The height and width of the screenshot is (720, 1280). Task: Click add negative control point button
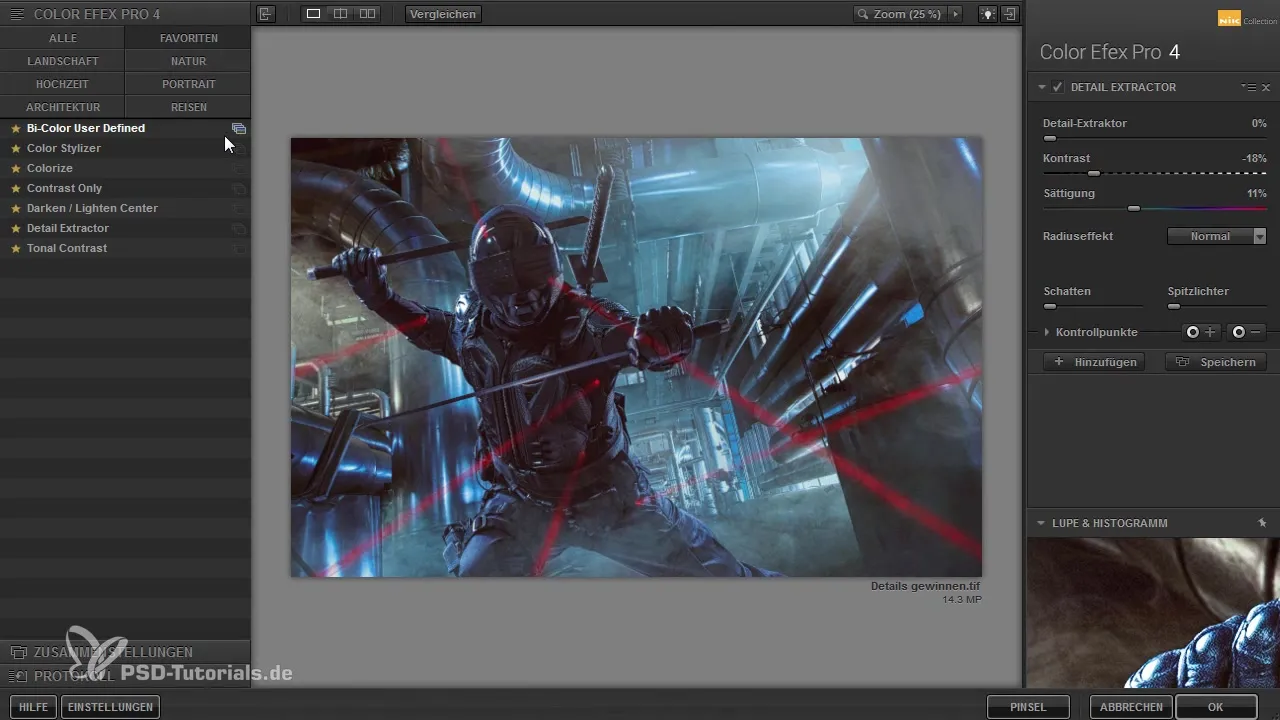tap(1248, 332)
